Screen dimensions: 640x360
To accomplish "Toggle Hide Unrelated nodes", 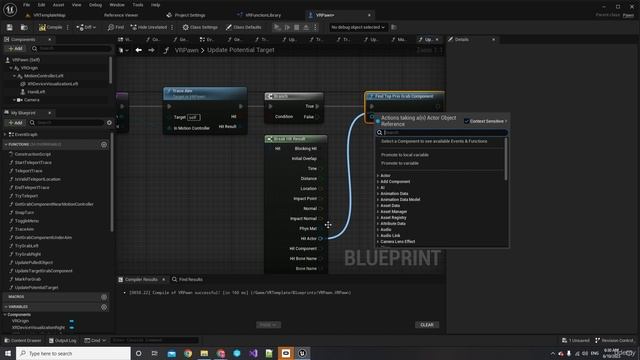I will point(149,27).
